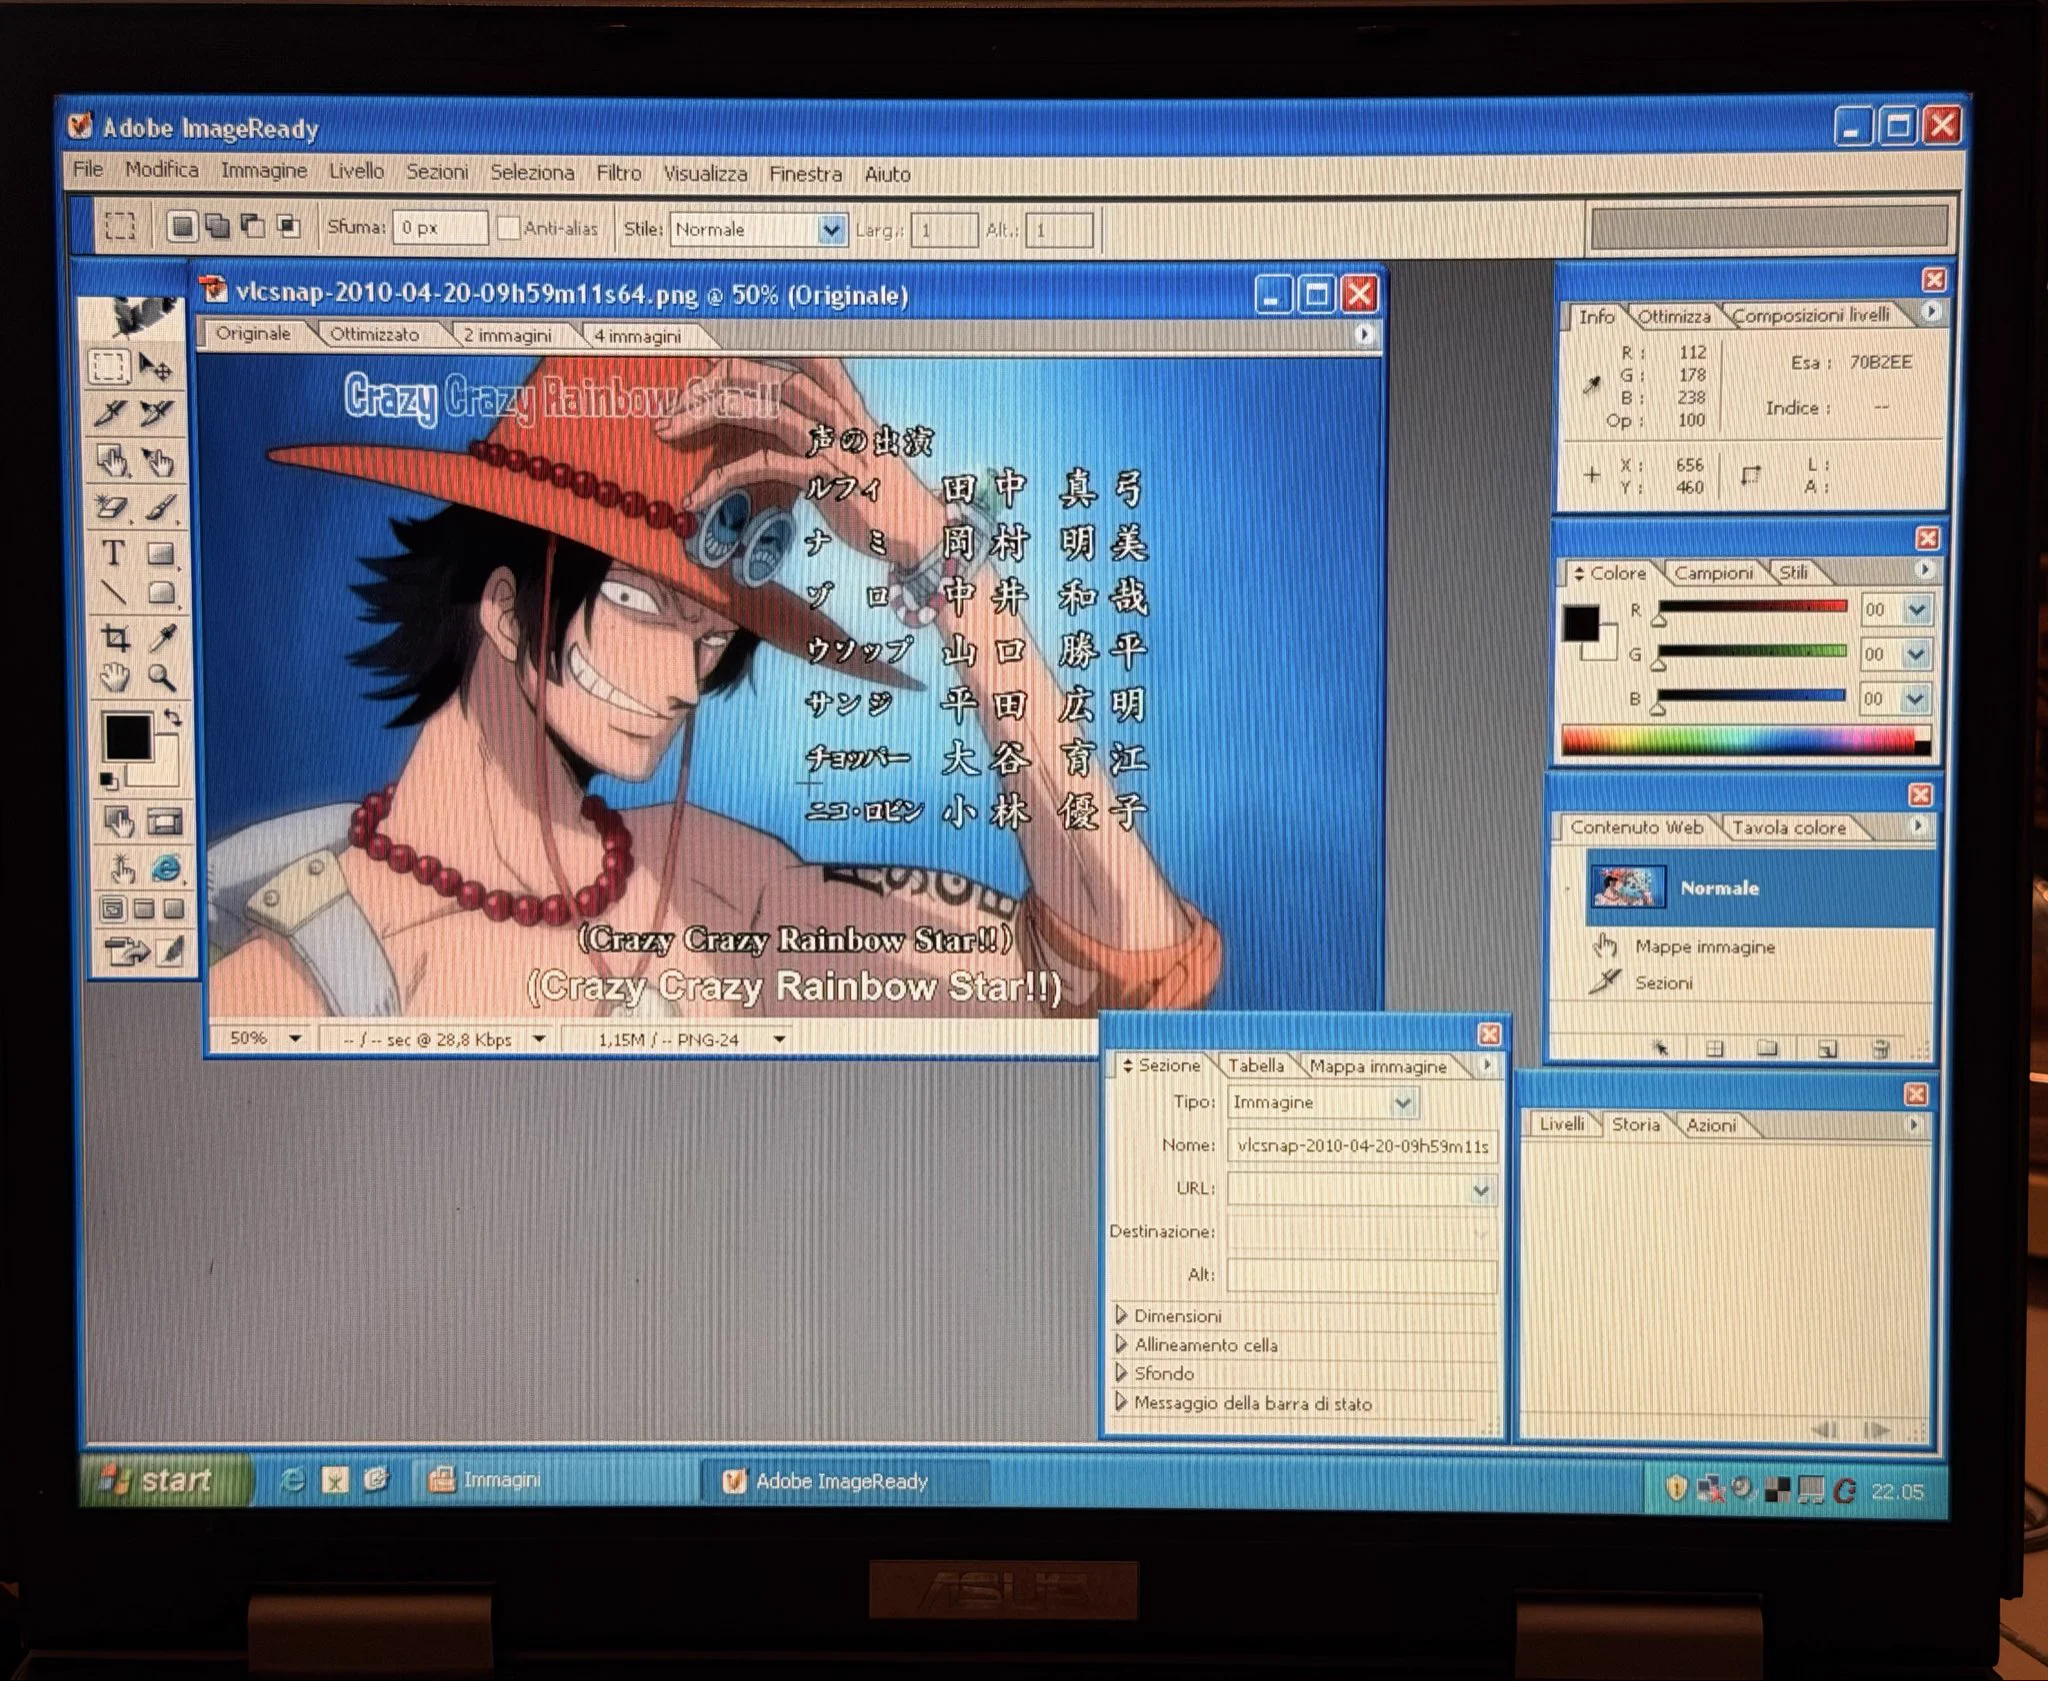Select the Eraser tool
The width and height of the screenshot is (2048, 1681).
[x=111, y=507]
